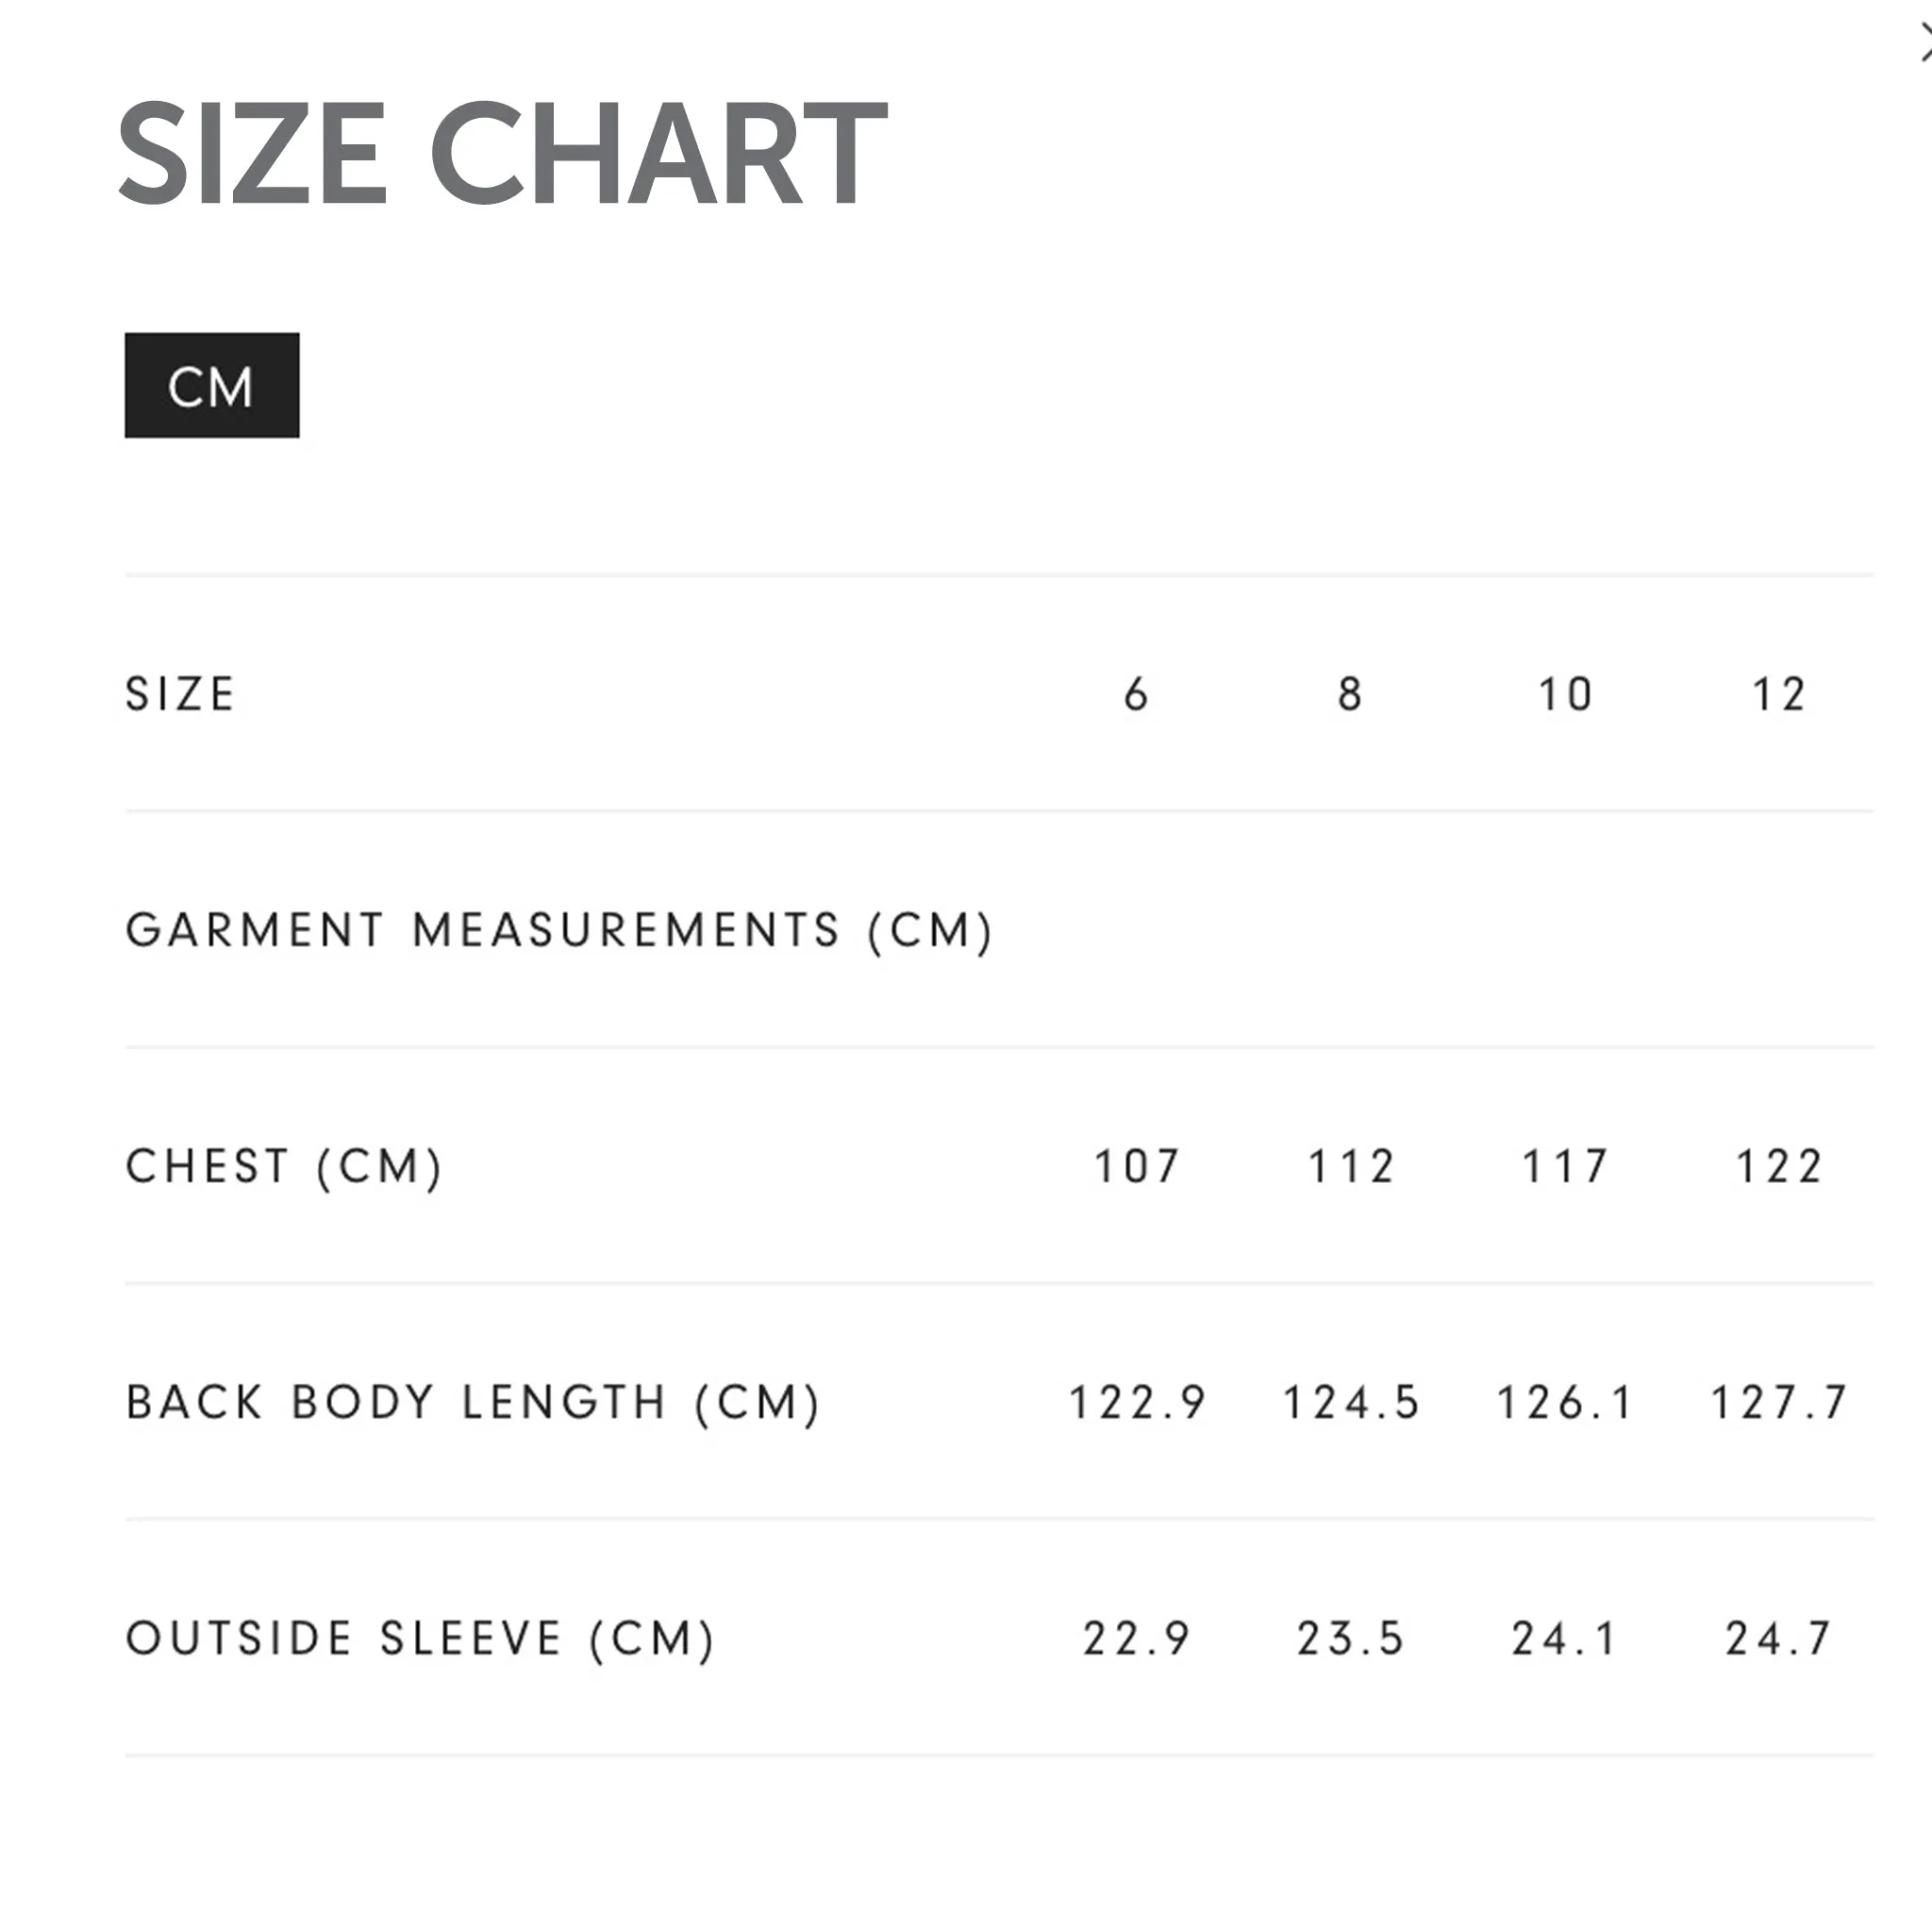Viewport: 1932px width, 1932px height.
Task: Click back body length value 127.7
Action: click(x=1779, y=1403)
